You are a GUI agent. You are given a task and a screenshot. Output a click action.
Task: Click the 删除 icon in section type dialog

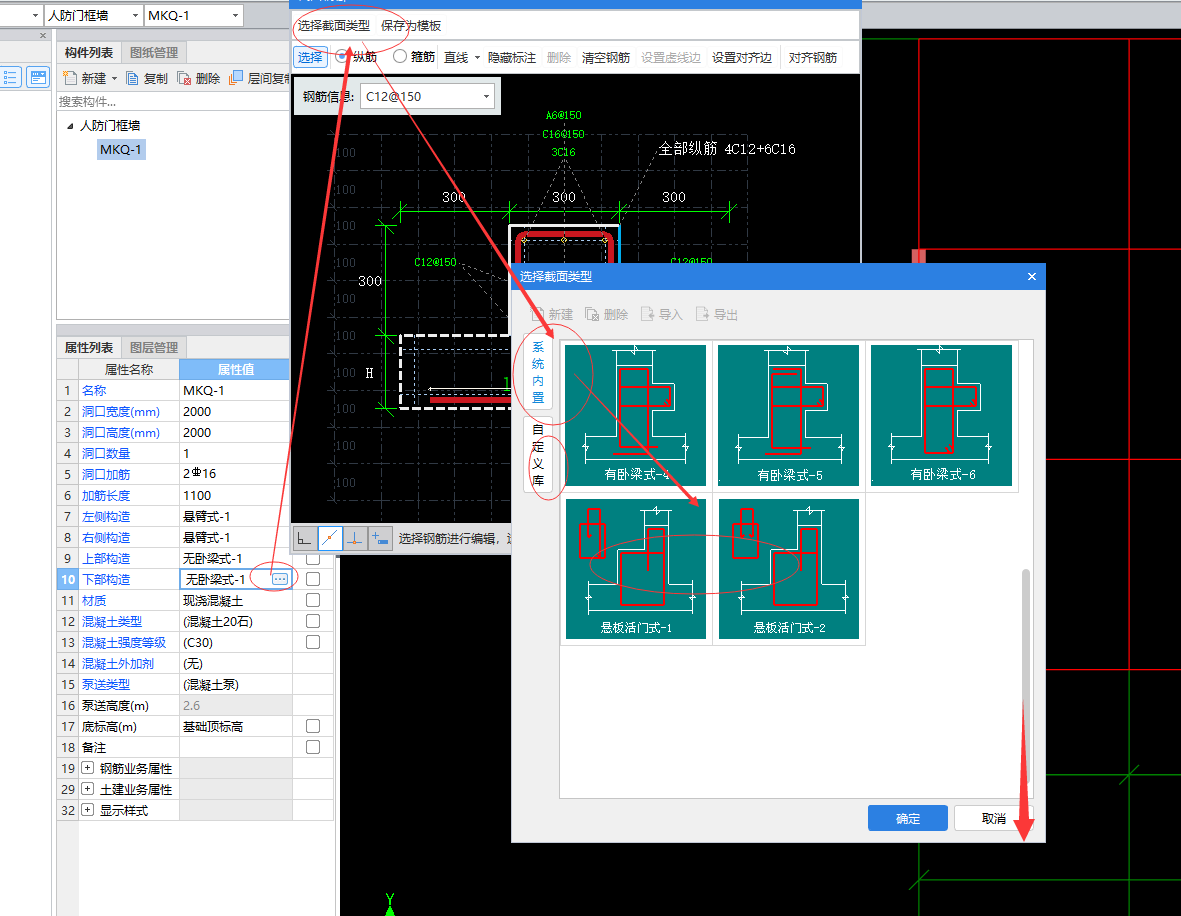click(x=593, y=314)
